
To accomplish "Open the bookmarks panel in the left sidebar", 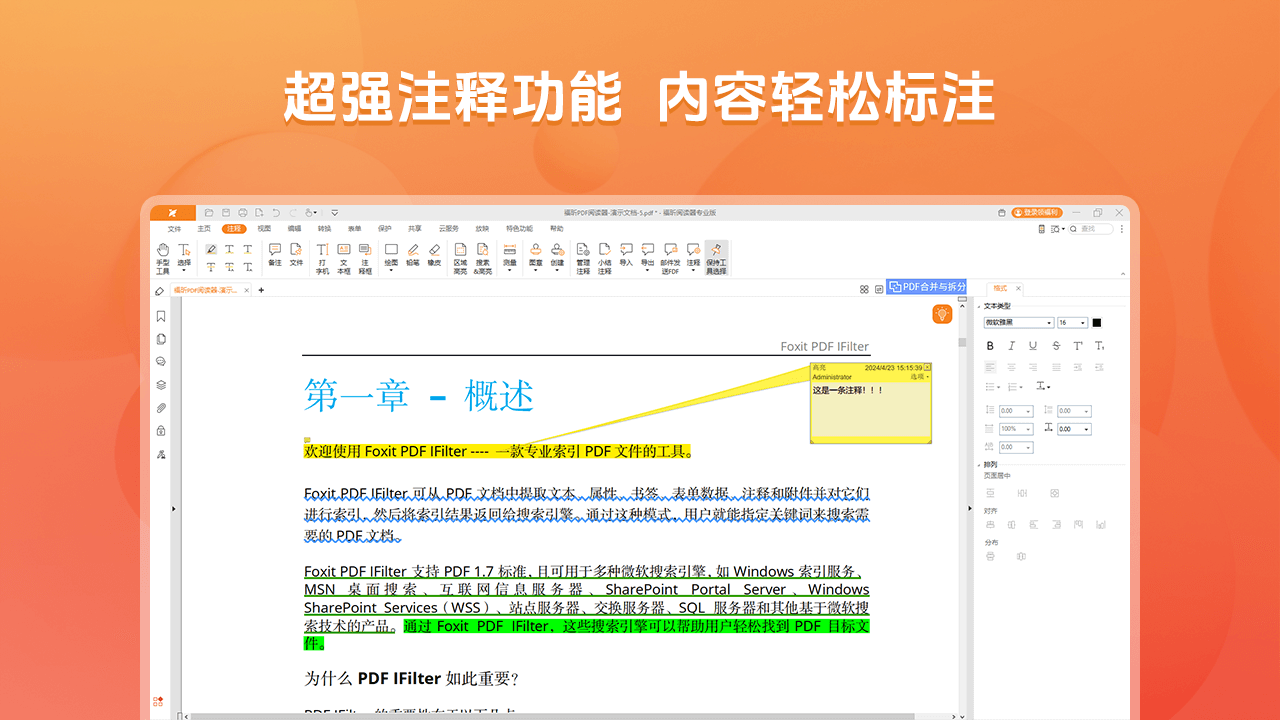I will [161, 317].
